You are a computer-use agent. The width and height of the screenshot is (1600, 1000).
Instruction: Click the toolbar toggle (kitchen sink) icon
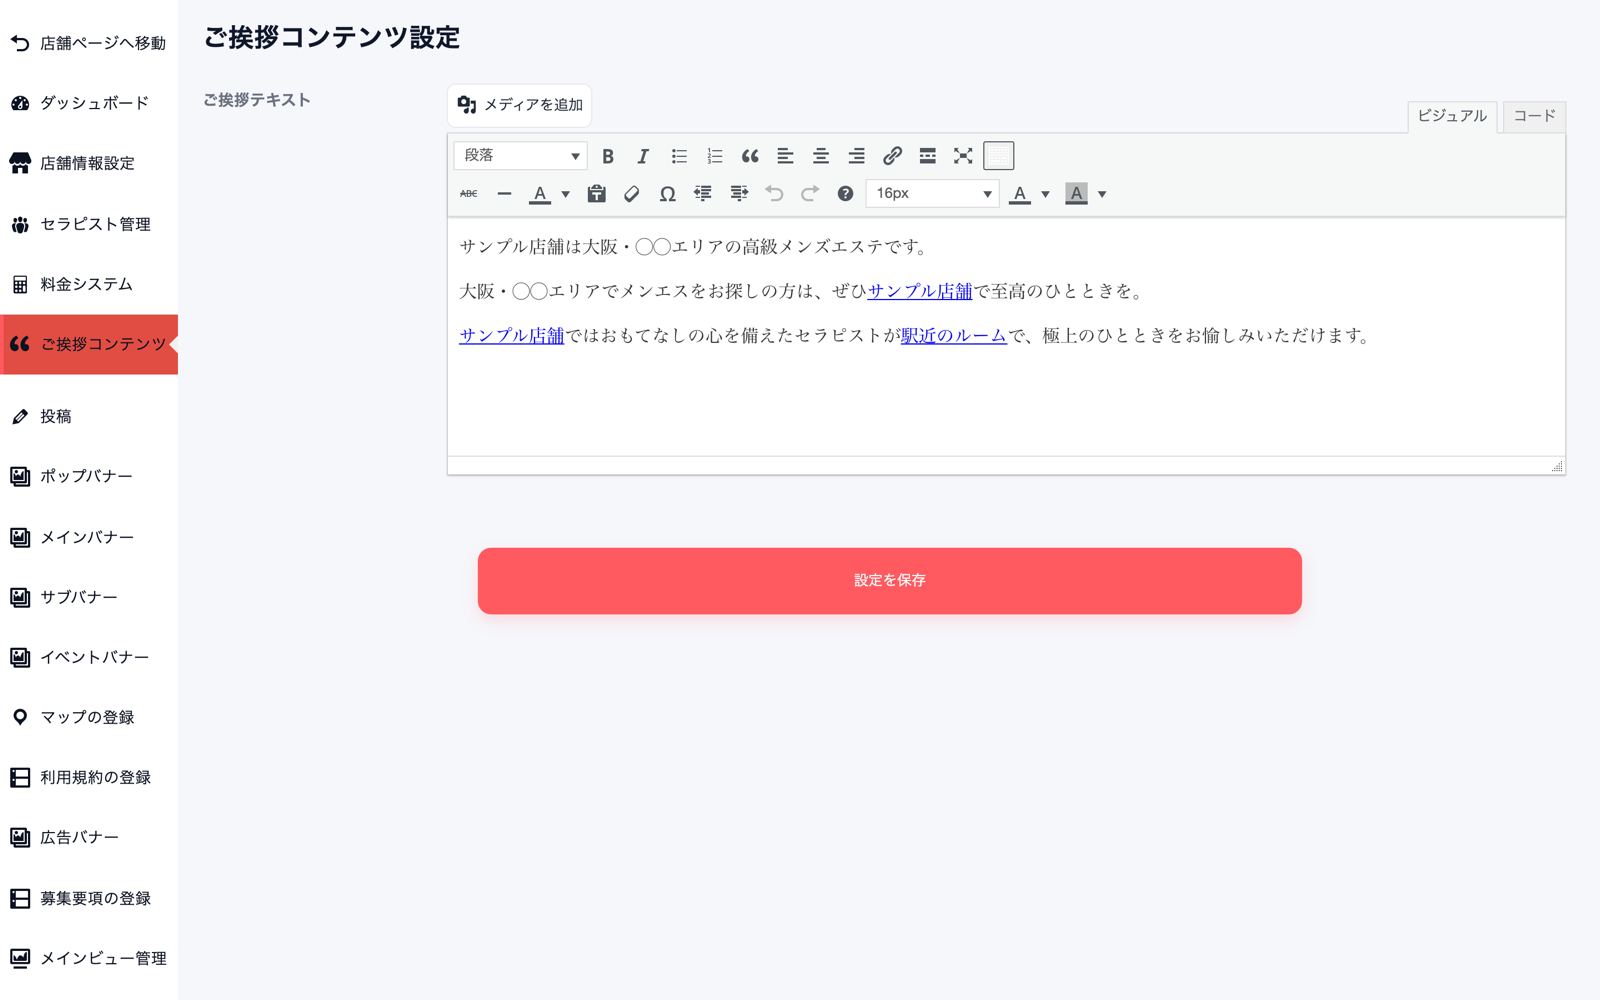tap(999, 156)
